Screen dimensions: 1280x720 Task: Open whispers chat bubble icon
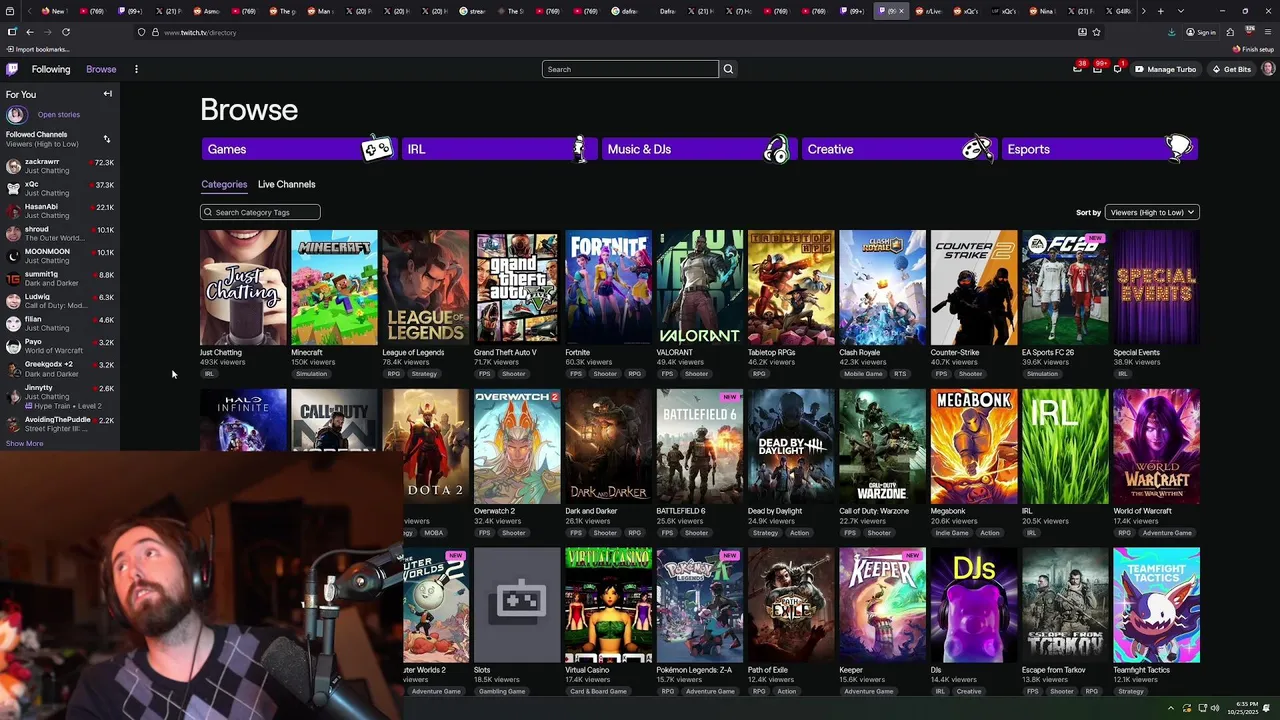(x=1117, y=69)
